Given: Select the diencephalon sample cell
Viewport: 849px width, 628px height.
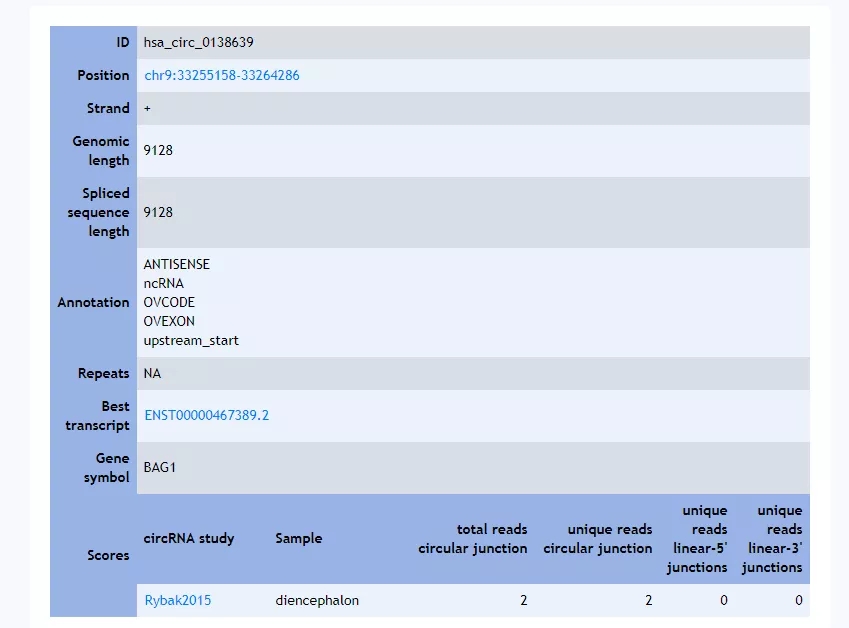Looking at the screenshot, I should coord(317,600).
